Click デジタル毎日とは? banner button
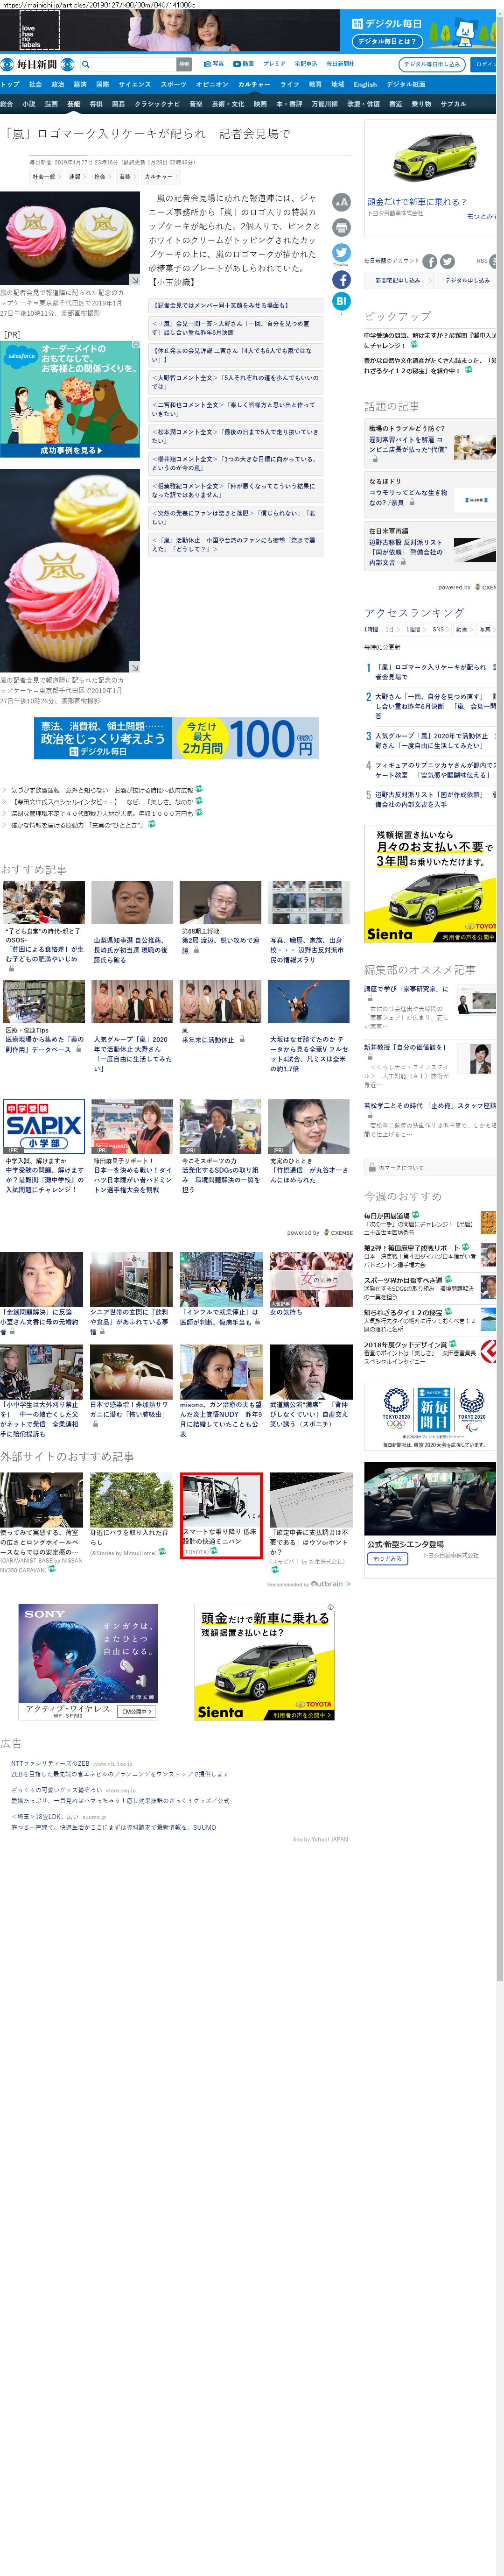The image size is (504, 2576). tap(387, 41)
